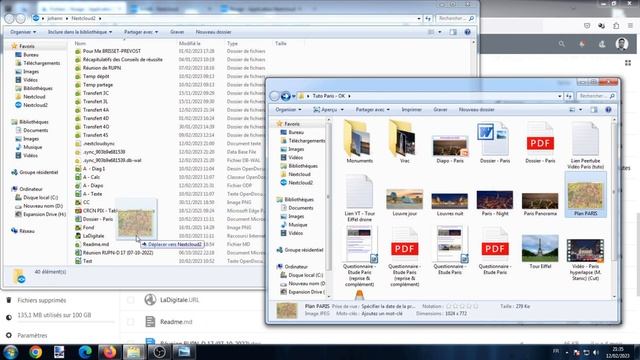The height and width of the screenshot is (360, 640).
Task: Open the Aperçu dropdown in toolbar
Action: point(329,109)
